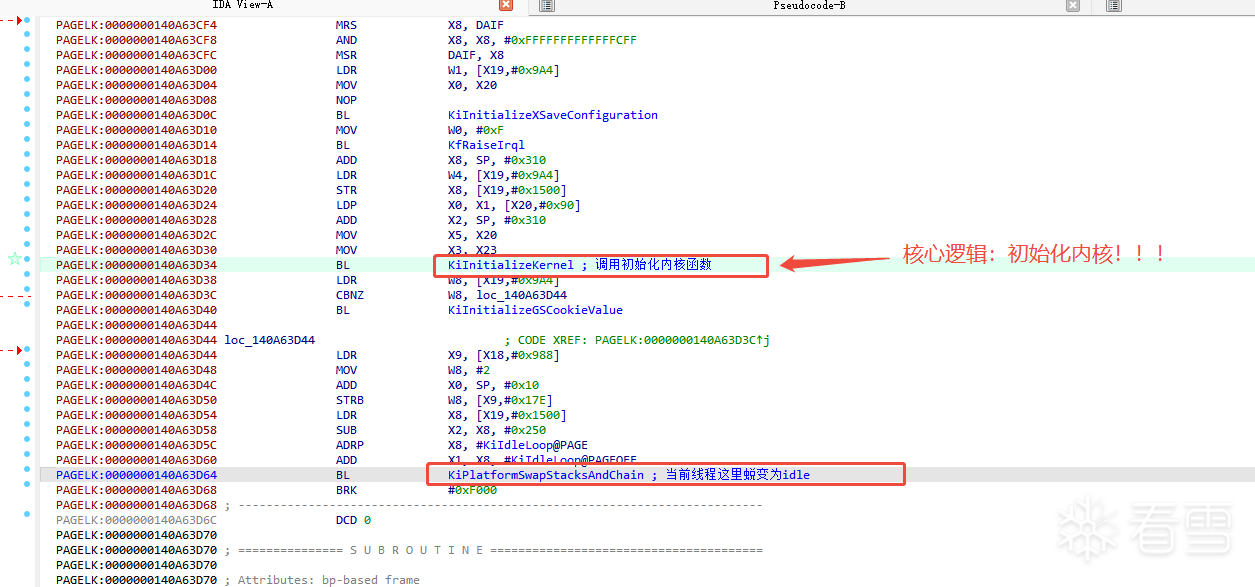
Task: Click the S U B R O U T I N E separator line
Action: [x=493, y=550]
